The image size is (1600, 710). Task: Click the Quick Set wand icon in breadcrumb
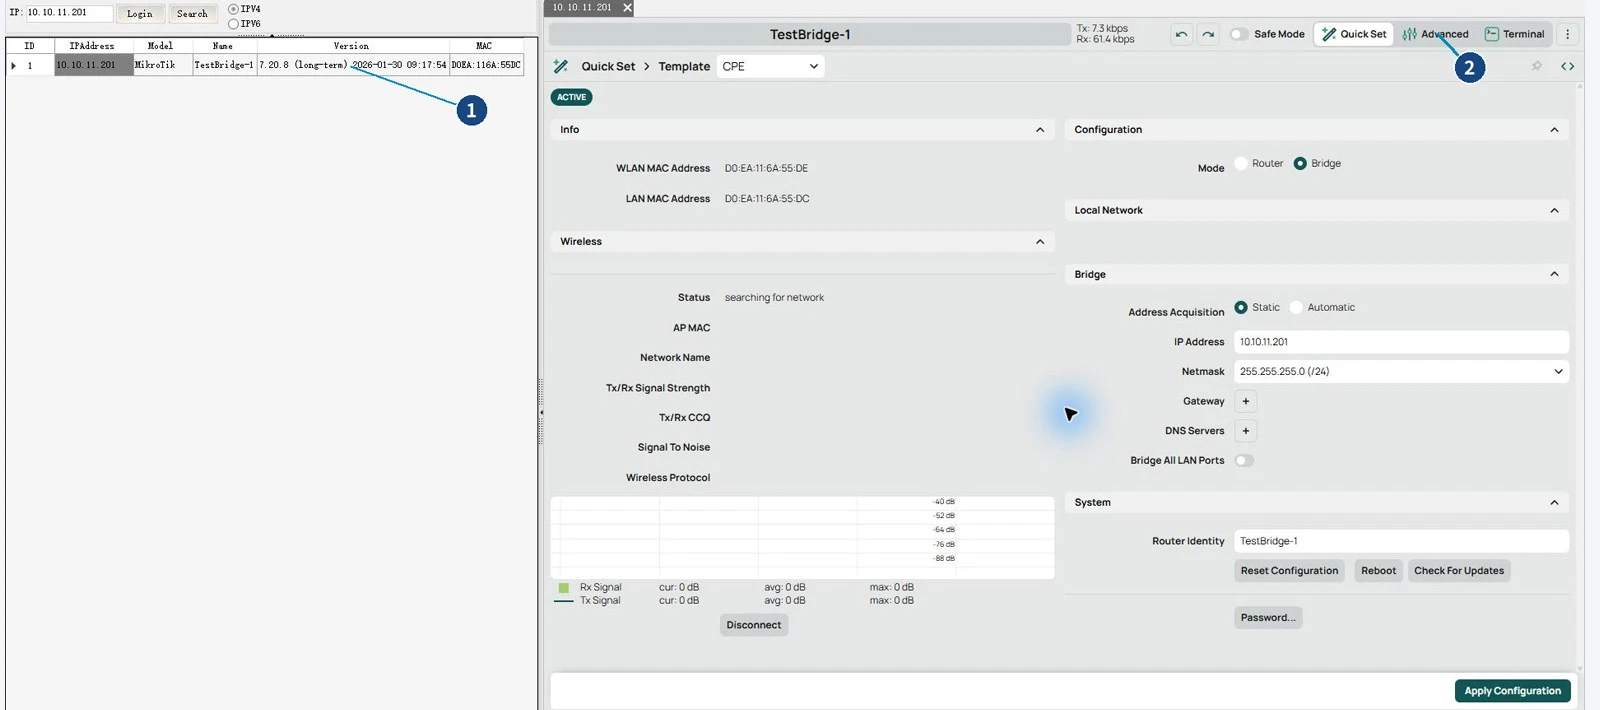pyautogui.click(x=561, y=66)
